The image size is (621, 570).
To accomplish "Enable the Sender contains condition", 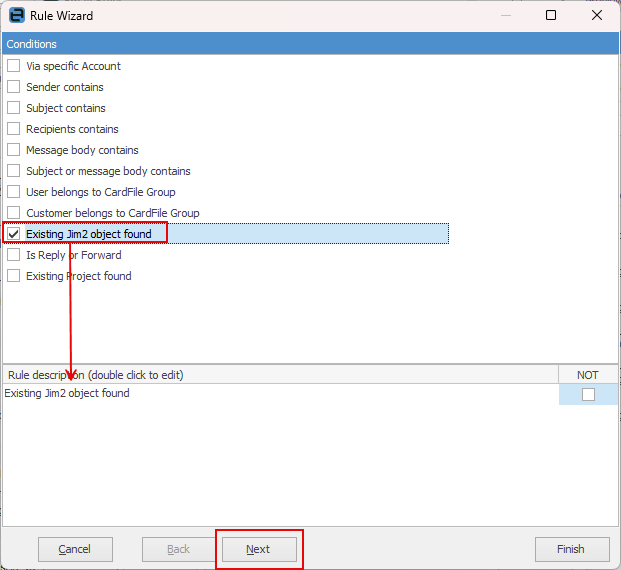I will coord(13,87).
